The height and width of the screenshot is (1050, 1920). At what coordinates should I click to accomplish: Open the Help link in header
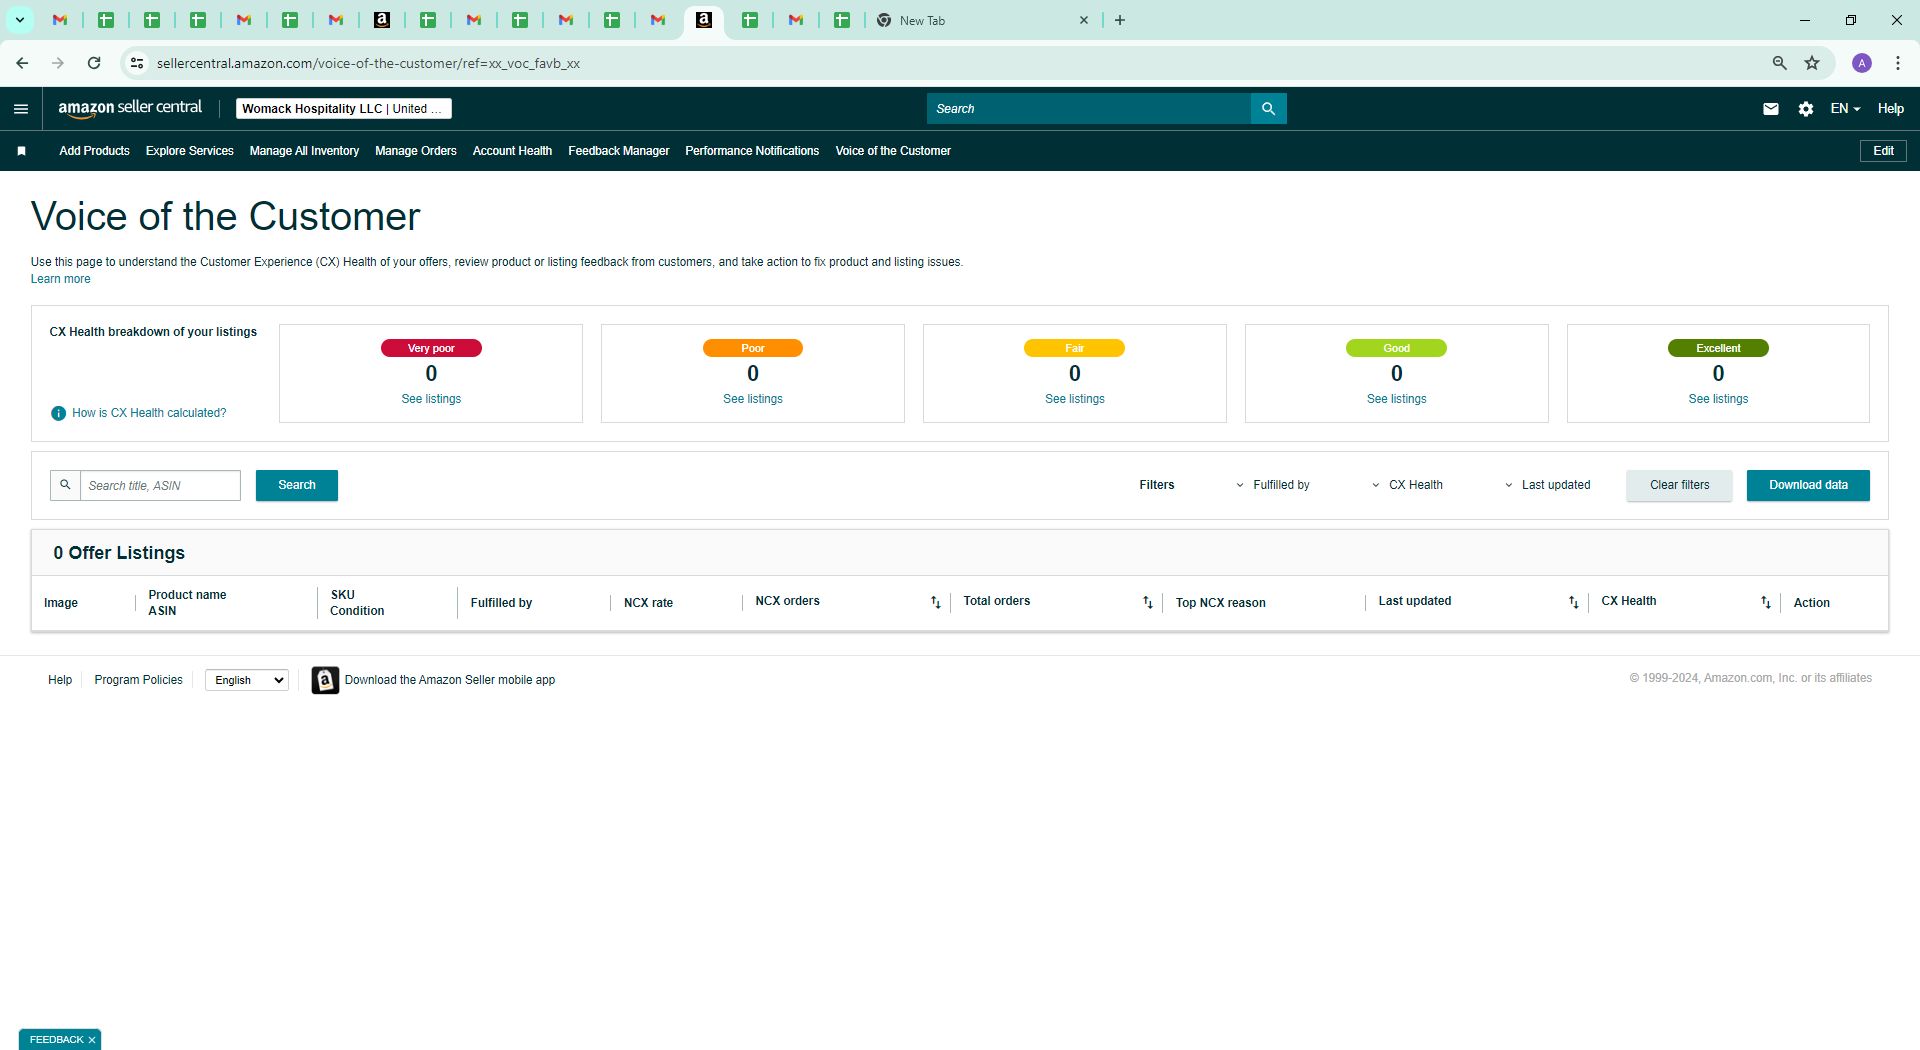[1890, 109]
